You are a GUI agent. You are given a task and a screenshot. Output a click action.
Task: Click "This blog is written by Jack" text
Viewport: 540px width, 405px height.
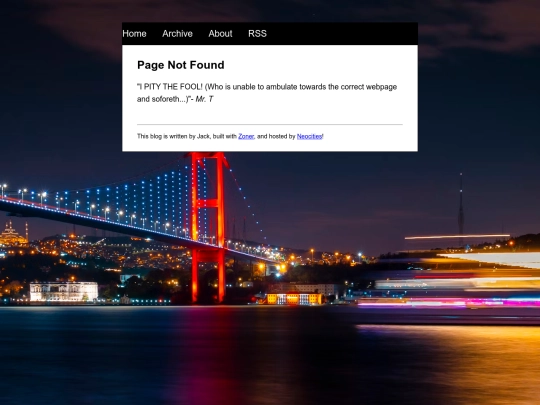173,136
